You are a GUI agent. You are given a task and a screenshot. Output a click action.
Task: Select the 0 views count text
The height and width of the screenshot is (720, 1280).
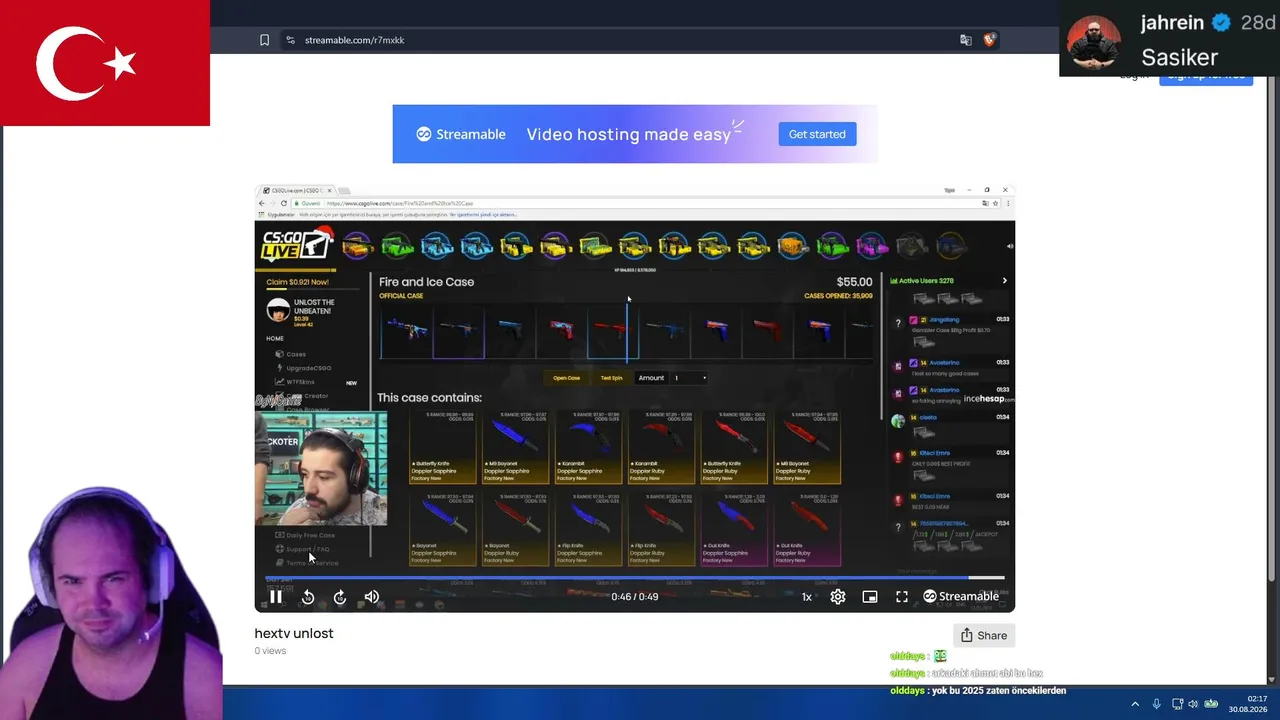coord(270,651)
